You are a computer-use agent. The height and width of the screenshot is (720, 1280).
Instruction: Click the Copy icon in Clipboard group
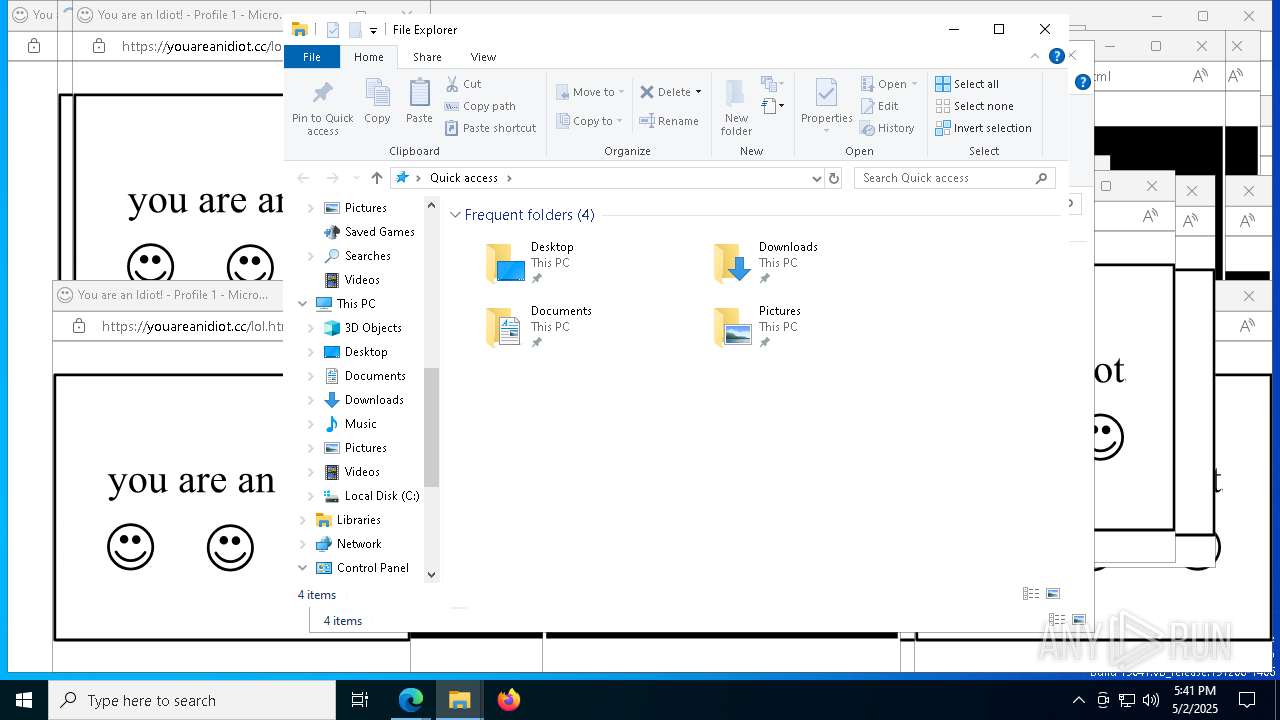click(377, 94)
